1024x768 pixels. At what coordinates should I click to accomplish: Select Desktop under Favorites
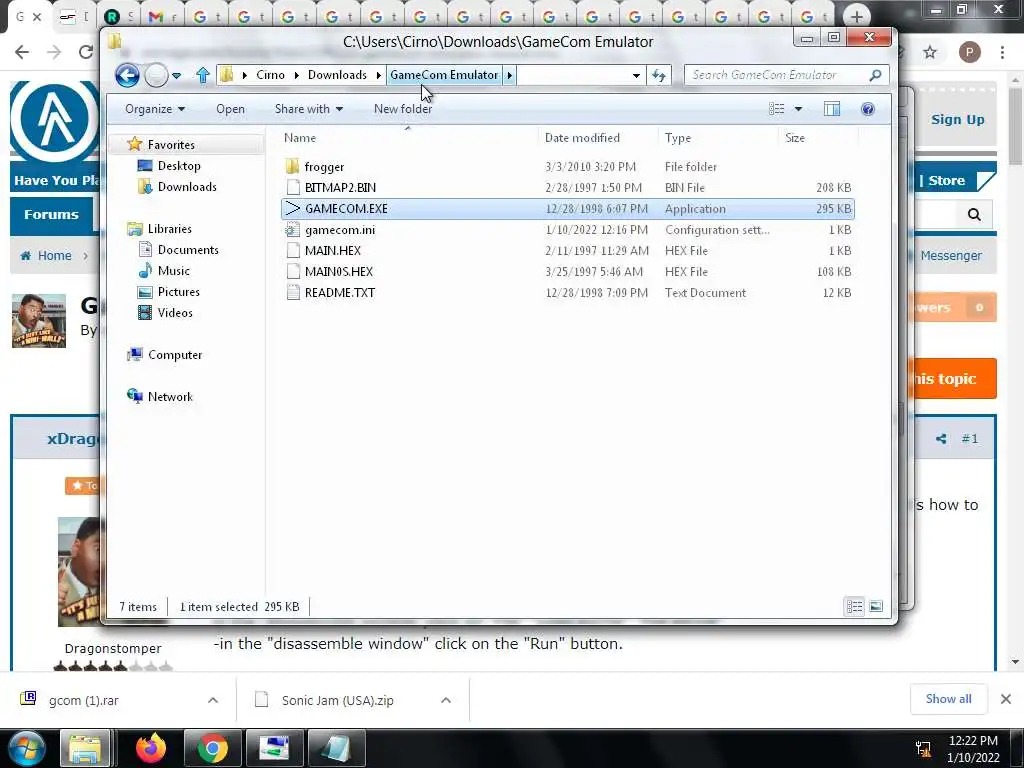179,166
